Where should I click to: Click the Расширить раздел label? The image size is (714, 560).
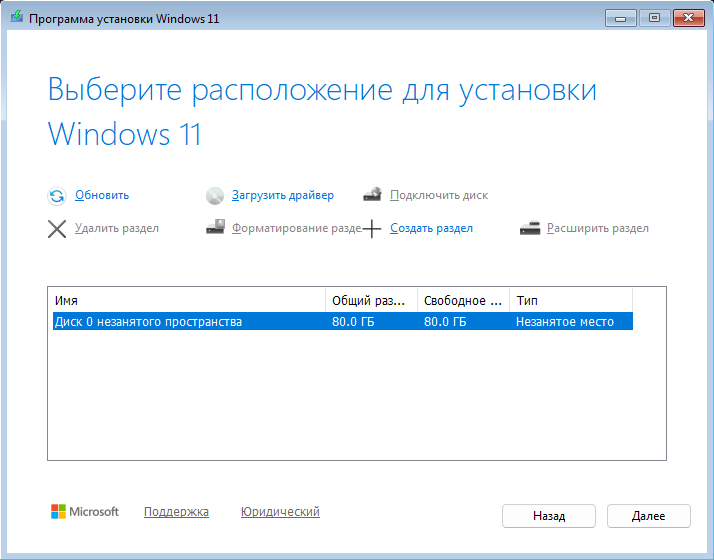[598, 228]
